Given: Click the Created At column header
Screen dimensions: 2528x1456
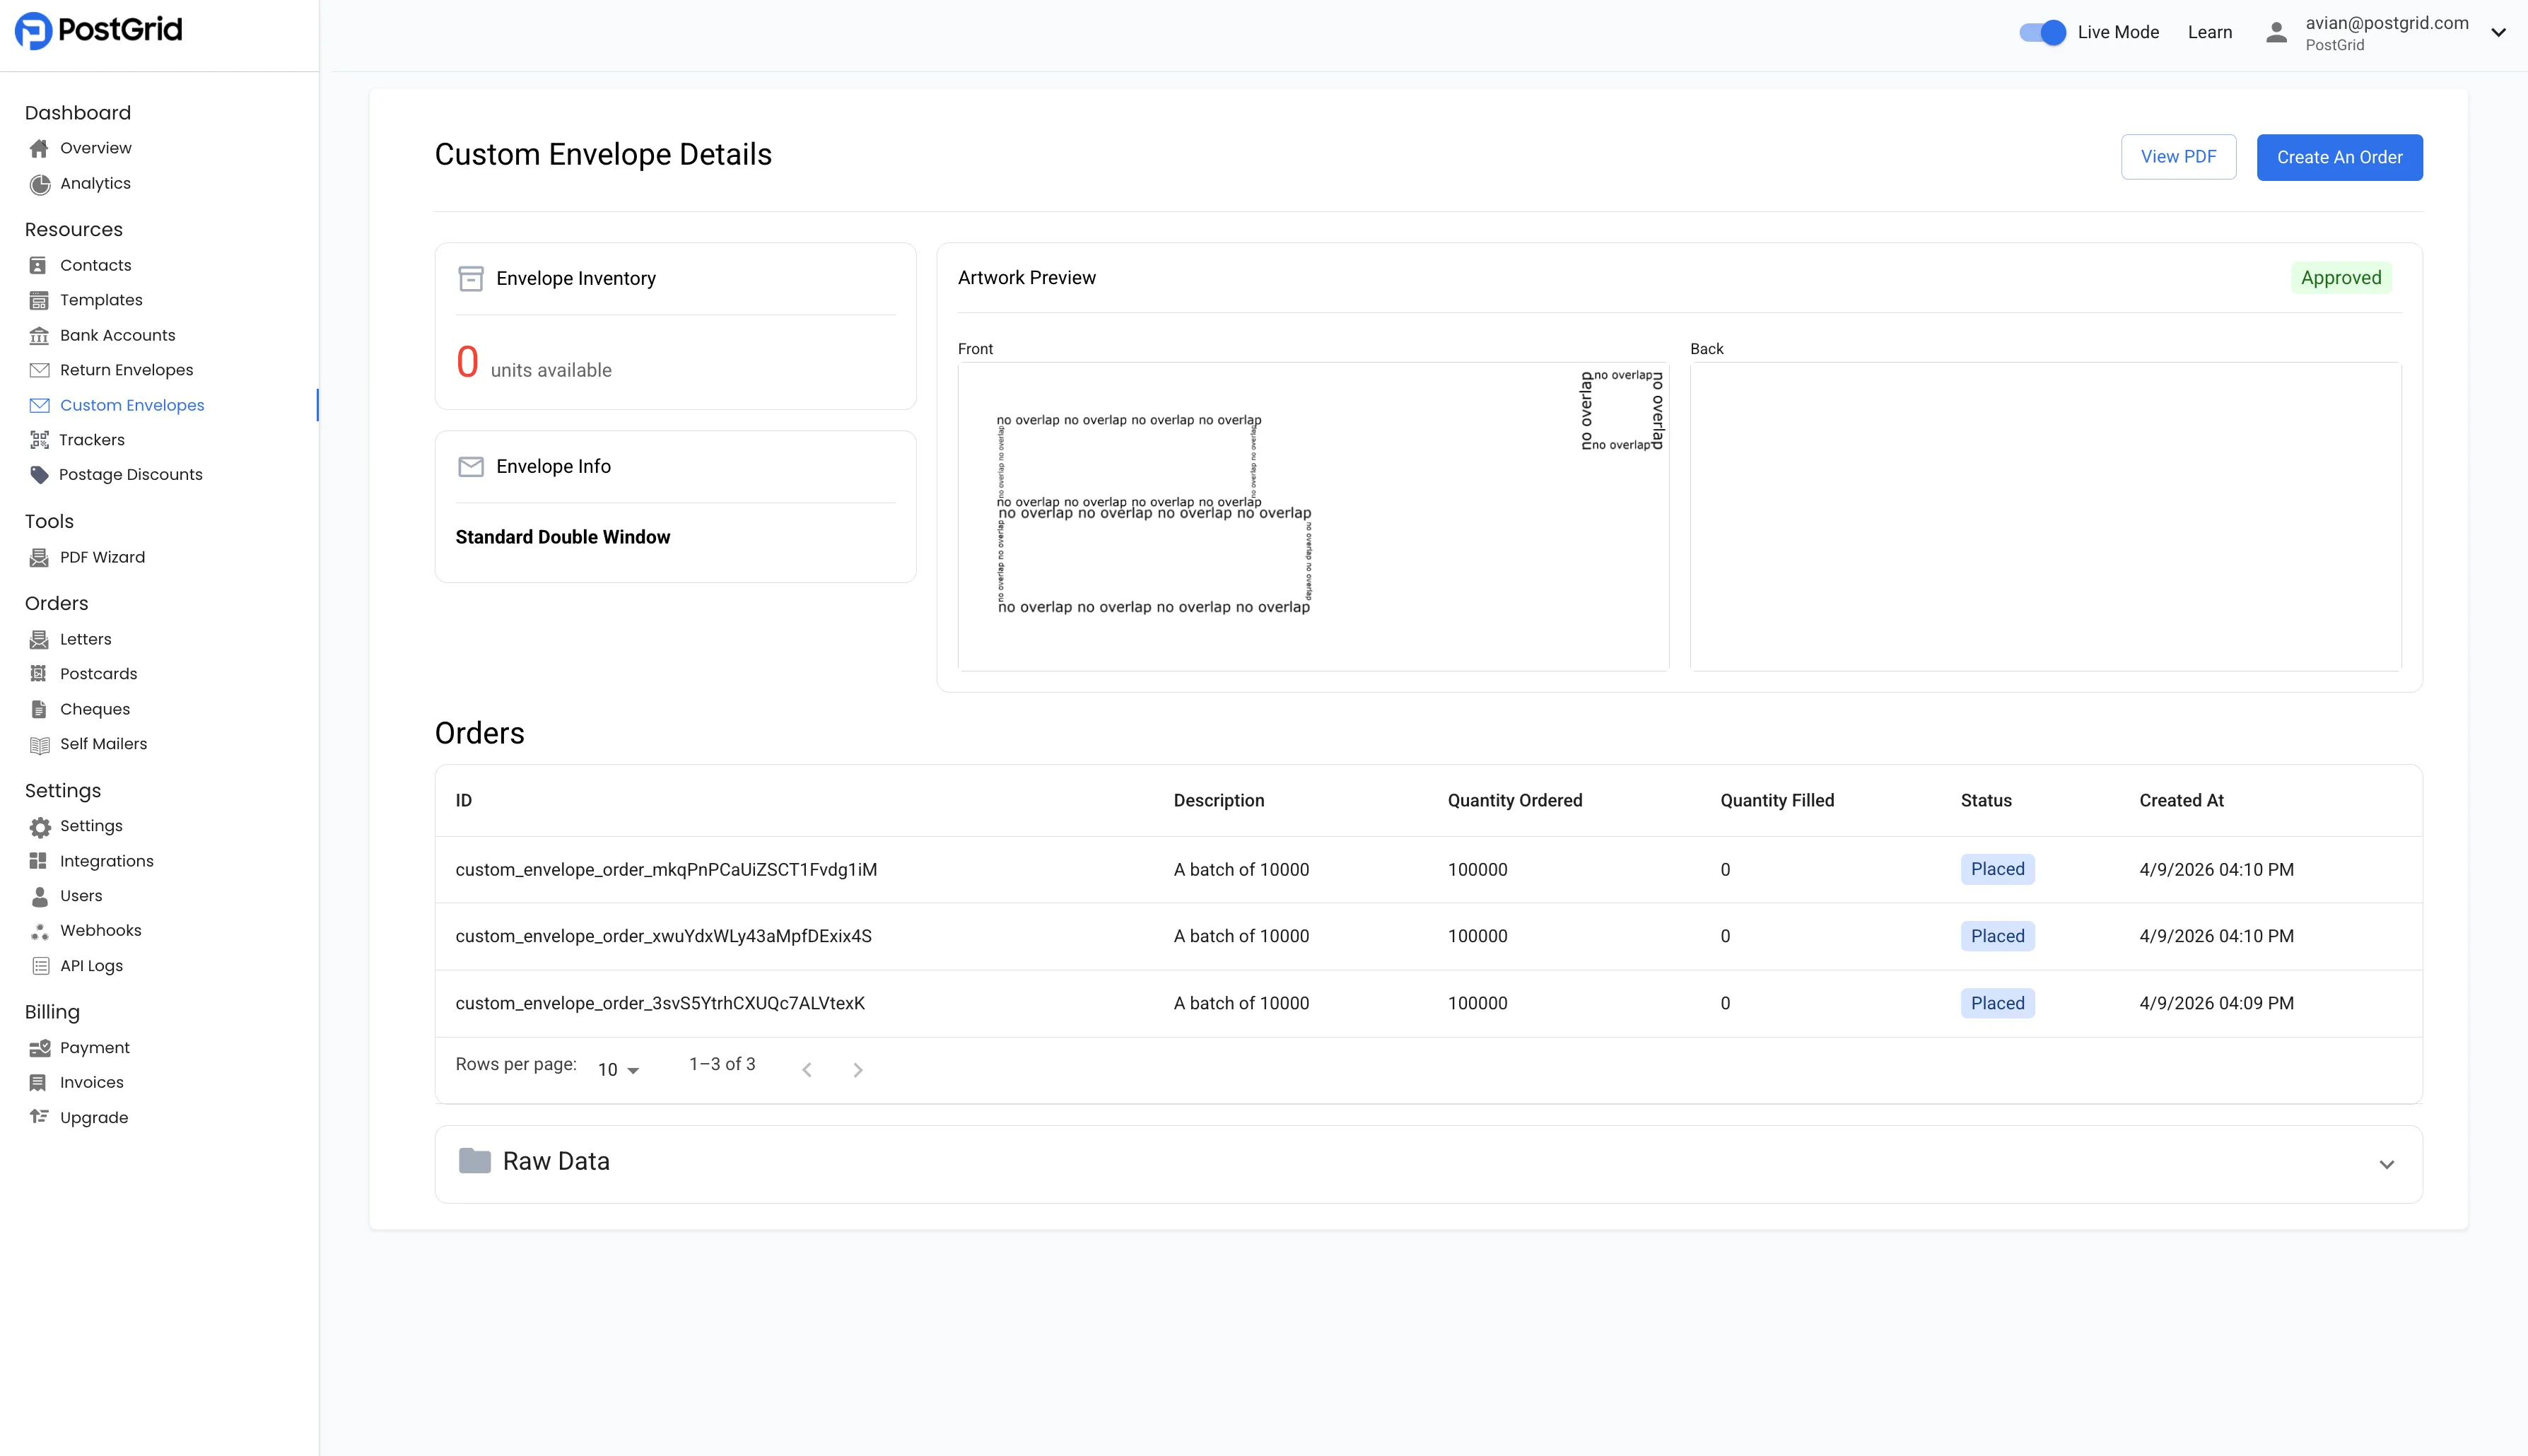Looking at the screenshot, I should point(2181,801).
